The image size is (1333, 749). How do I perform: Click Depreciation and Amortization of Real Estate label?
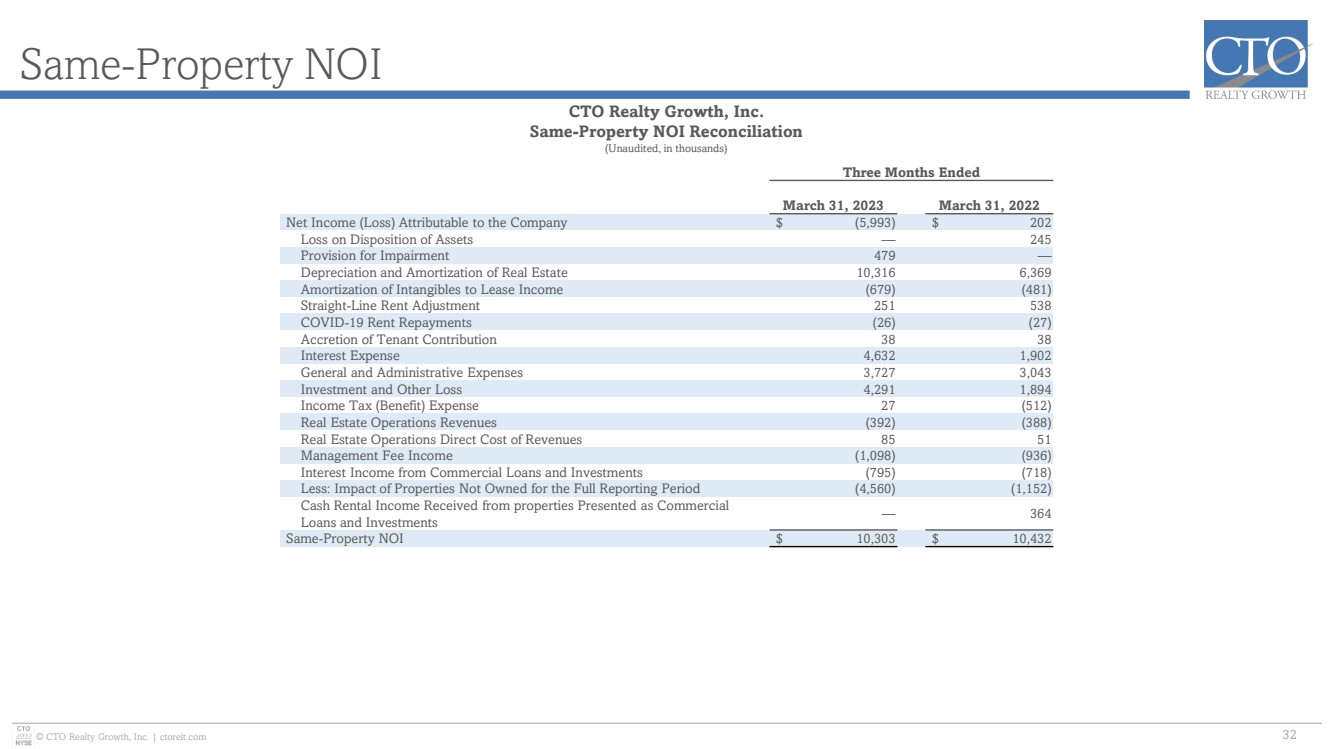434,273
